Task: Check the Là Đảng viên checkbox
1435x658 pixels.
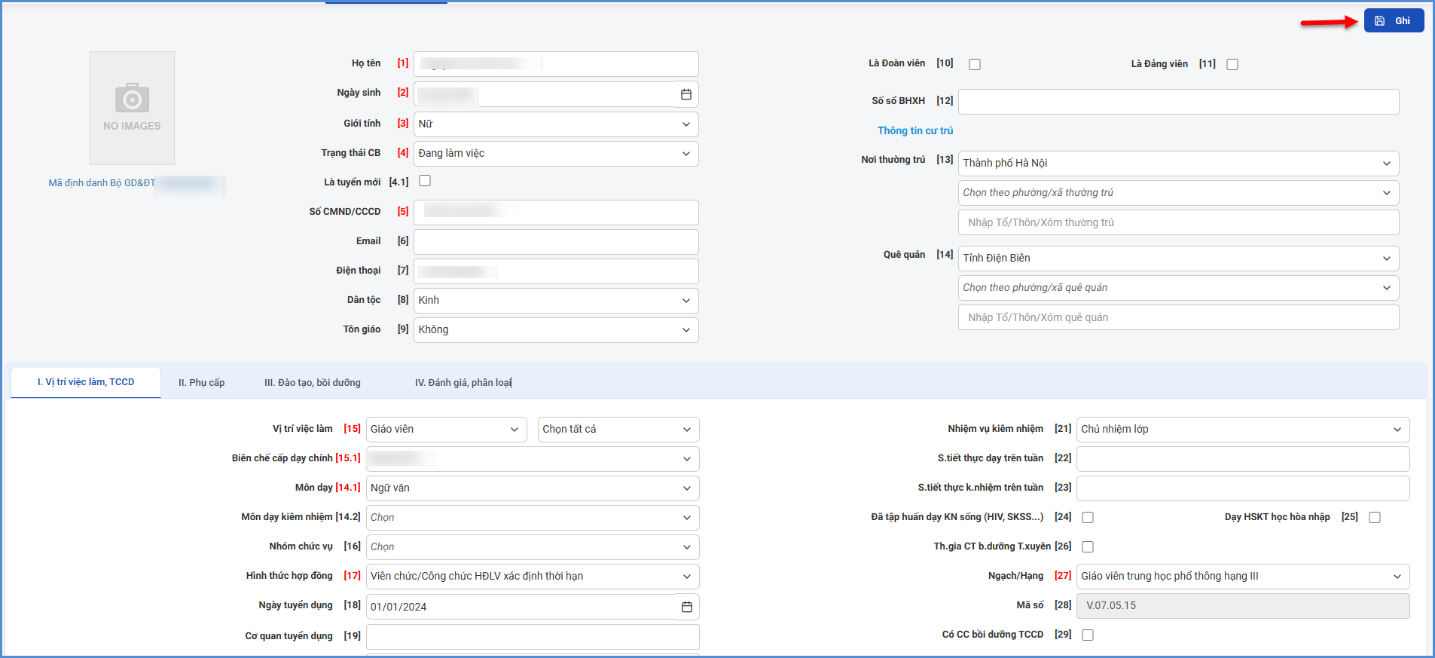Action: point(1233,65)
